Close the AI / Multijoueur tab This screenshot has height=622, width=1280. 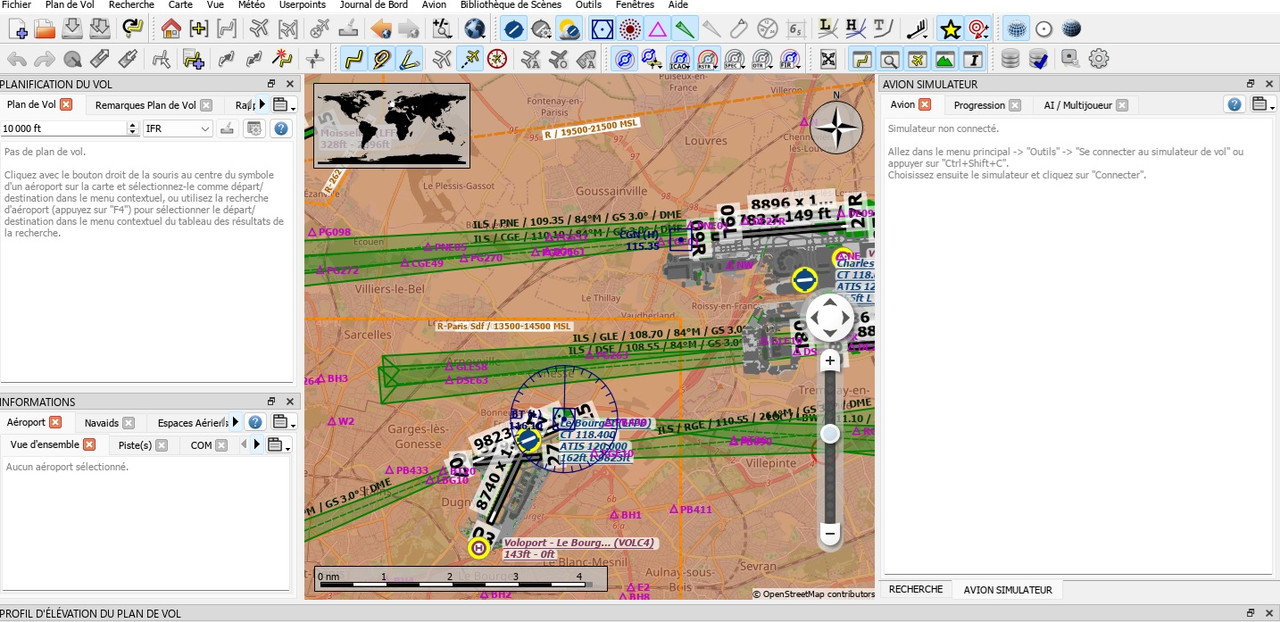point(1122,105)
